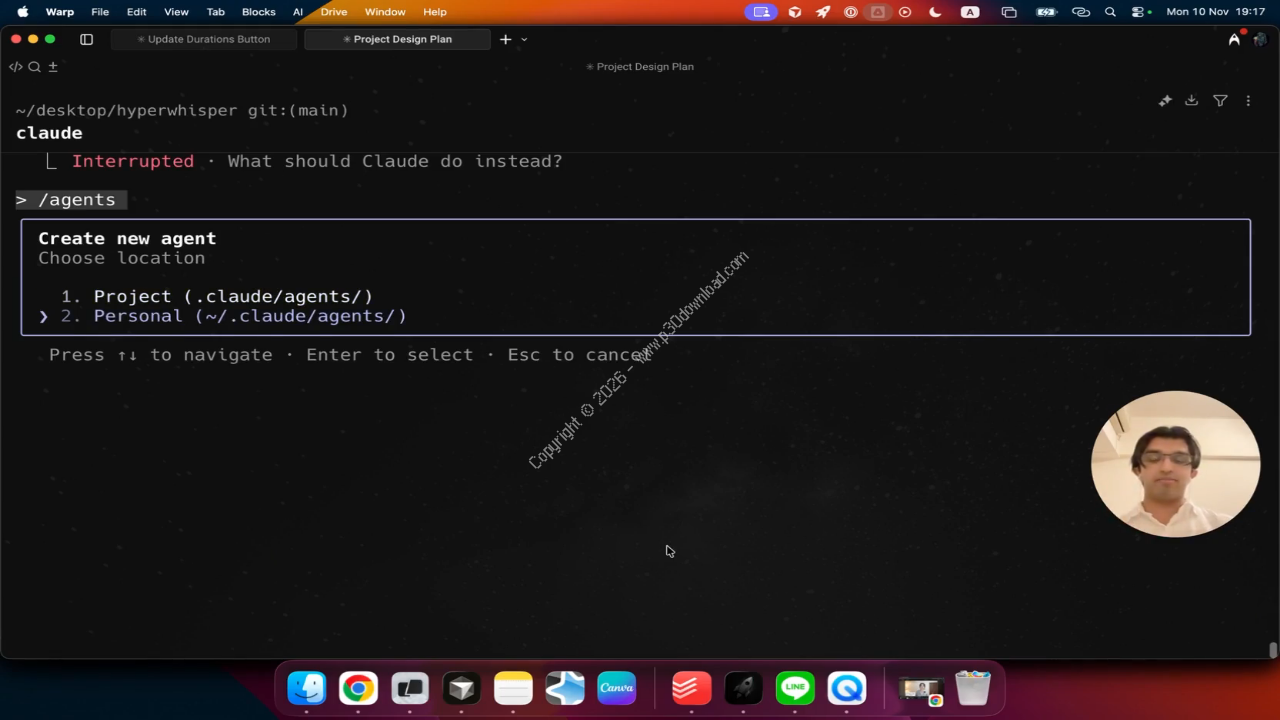The image size is (1280, 720).
Task: Click the plus-minus diff icon
Action: [x=53, y=67]
